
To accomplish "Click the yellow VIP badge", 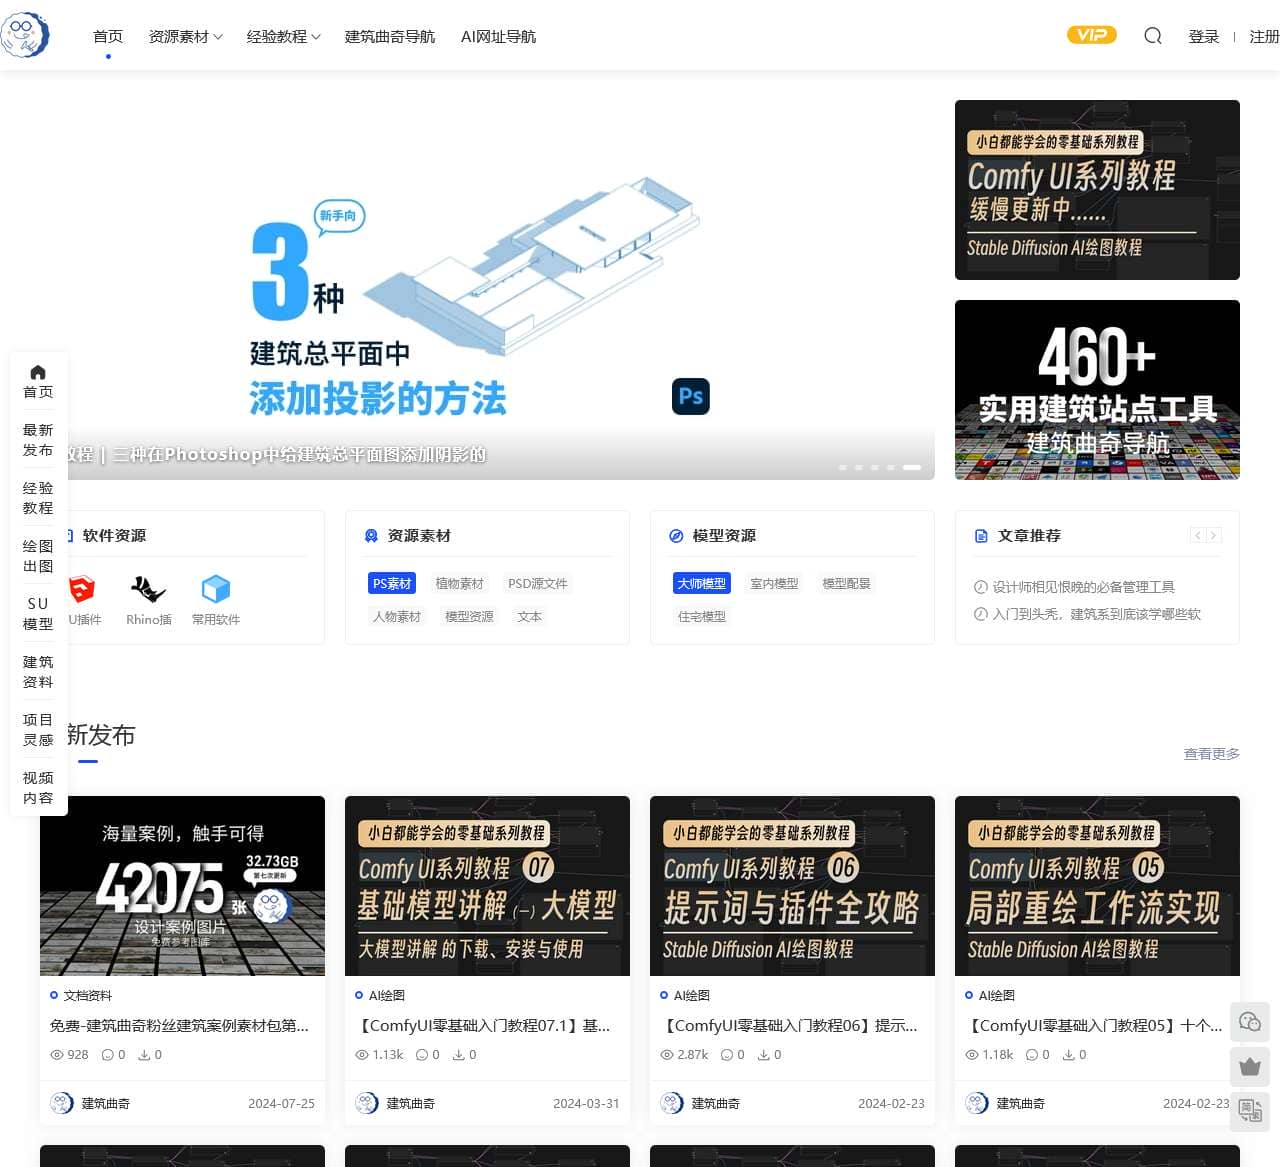I will 1092,35.
